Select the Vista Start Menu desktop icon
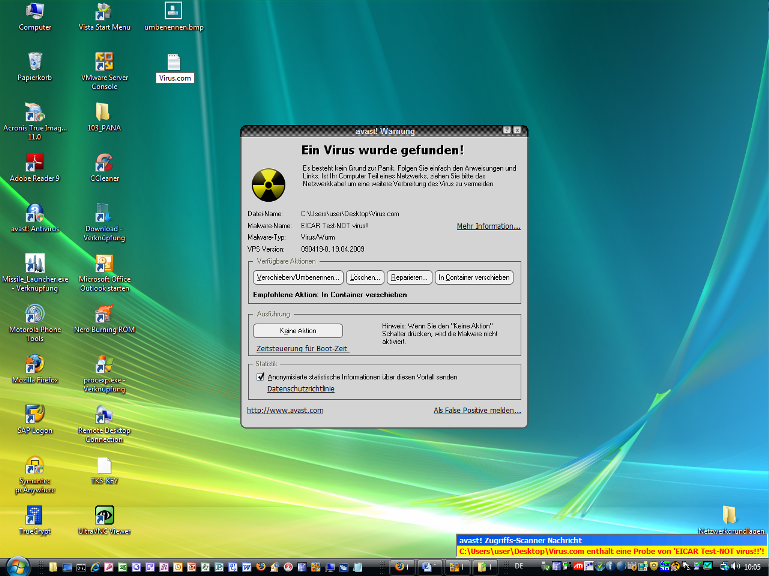769x576 pixels. (x=104, y=16)
